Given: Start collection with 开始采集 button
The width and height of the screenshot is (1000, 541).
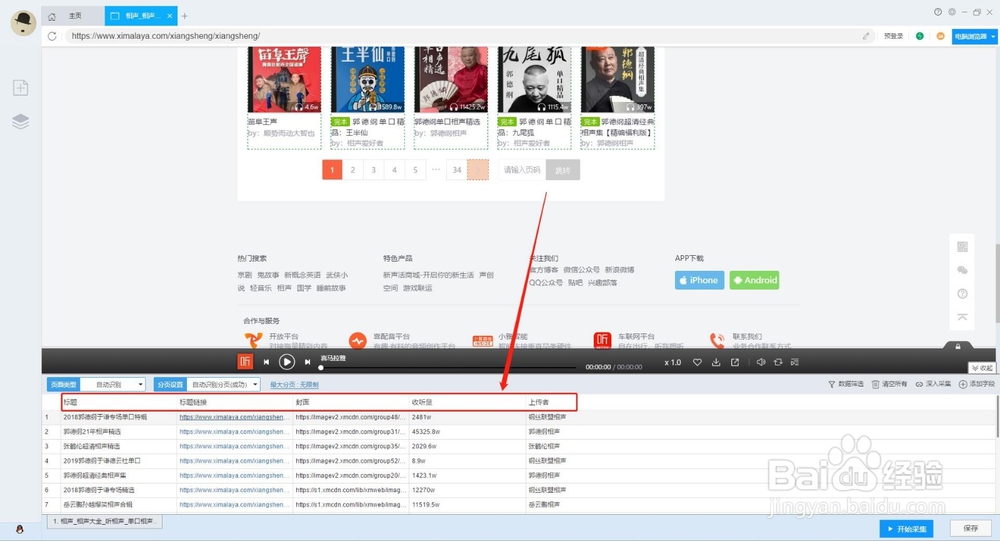Looking at the screenshot, I should [906, 529].
